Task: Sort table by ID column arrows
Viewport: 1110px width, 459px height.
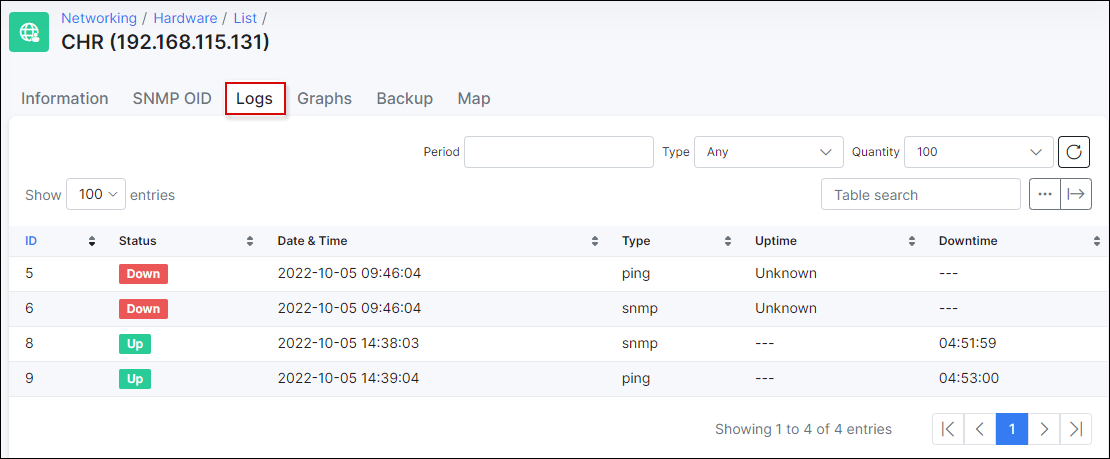Action: (x=91, y=242)
